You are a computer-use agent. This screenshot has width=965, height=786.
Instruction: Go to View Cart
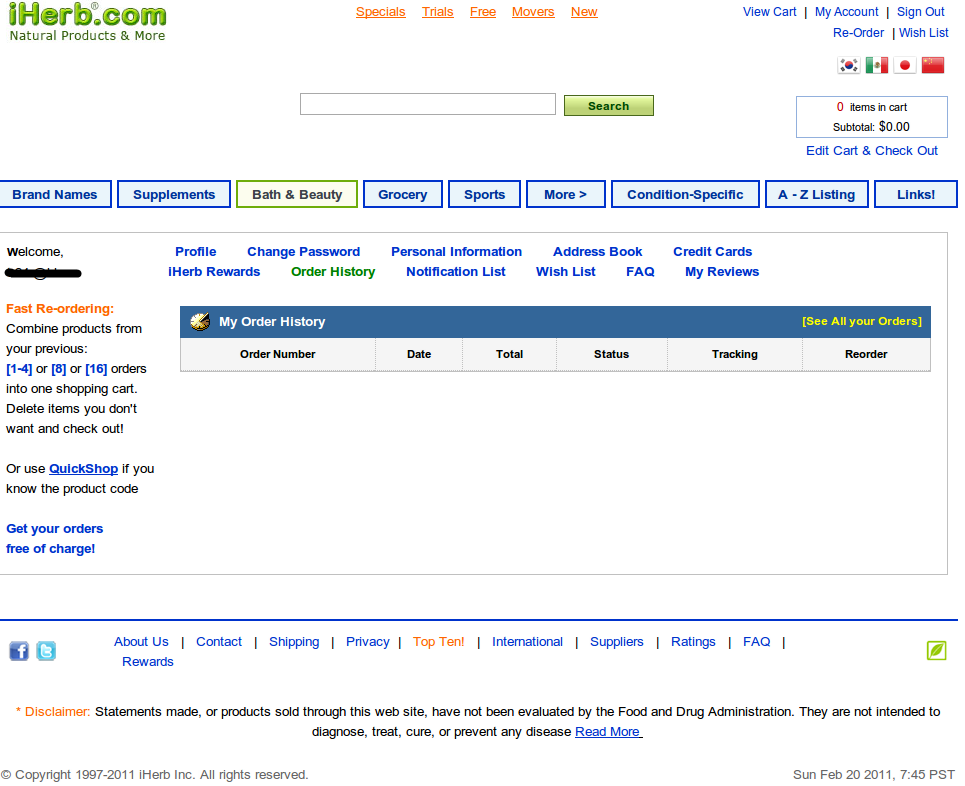[769, 12]
